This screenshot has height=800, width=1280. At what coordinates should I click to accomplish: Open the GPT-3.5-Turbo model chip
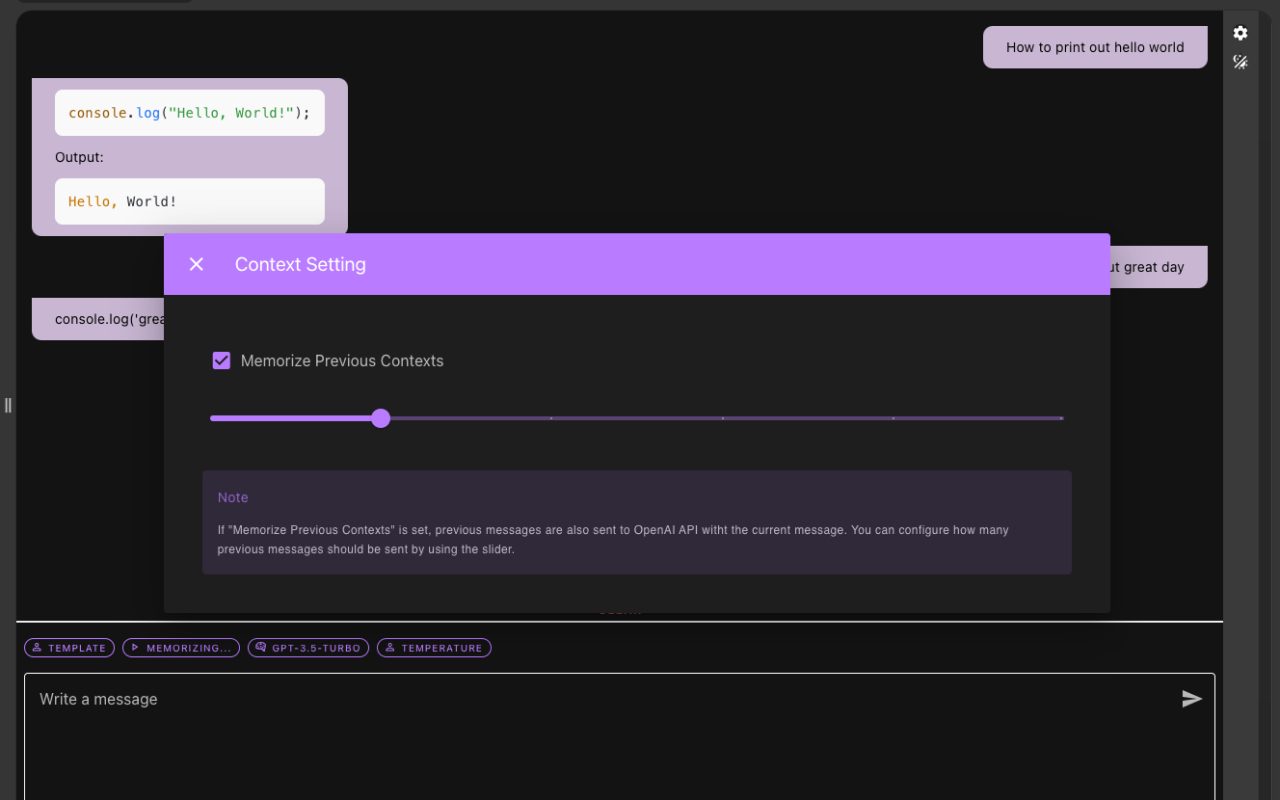point(308,648)
